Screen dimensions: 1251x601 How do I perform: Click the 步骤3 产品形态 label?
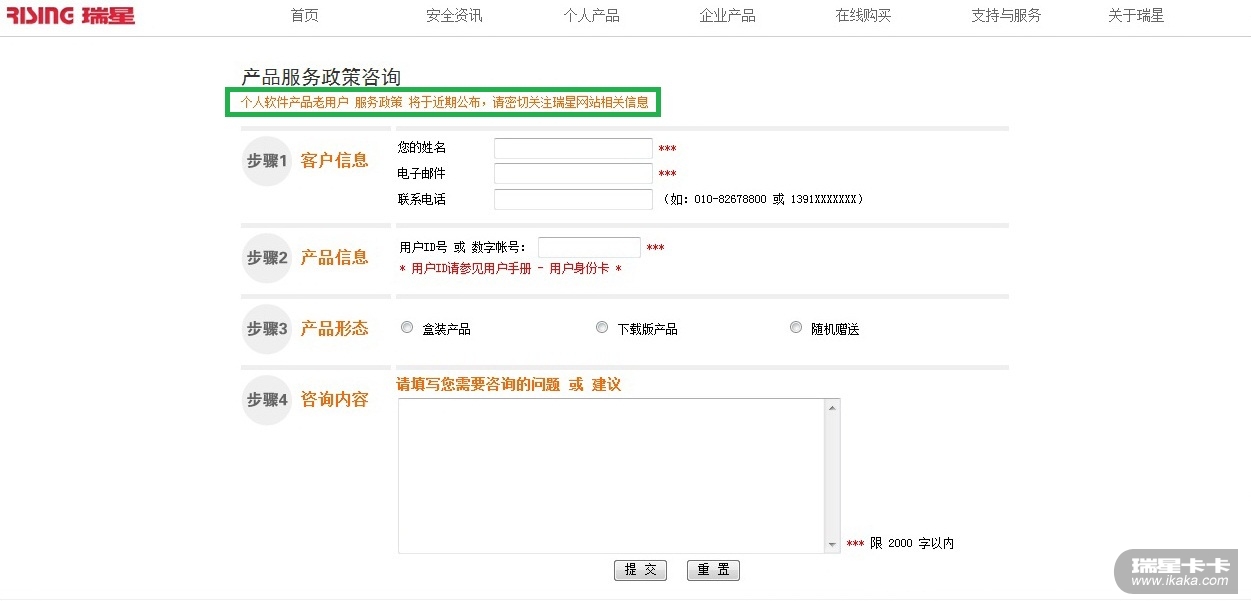[306, 328]
